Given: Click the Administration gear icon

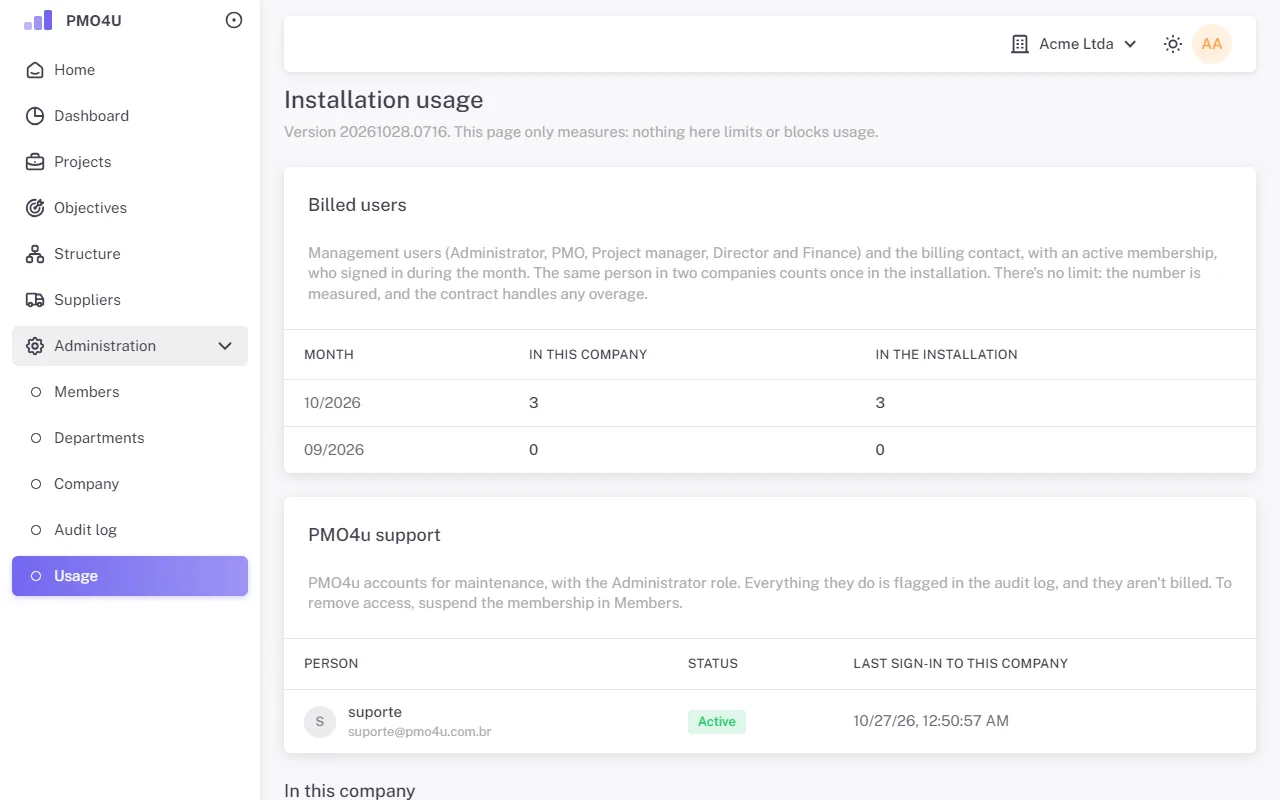Looking at the screenshot, I should pyautogui.click(x=35, y=346).
